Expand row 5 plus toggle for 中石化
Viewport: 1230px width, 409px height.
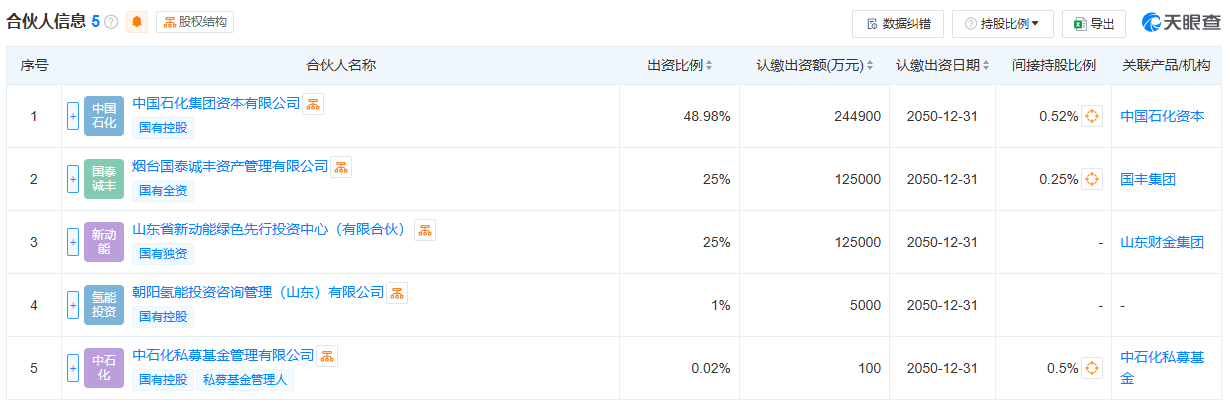pyautogui.click(x=73, y=368)
